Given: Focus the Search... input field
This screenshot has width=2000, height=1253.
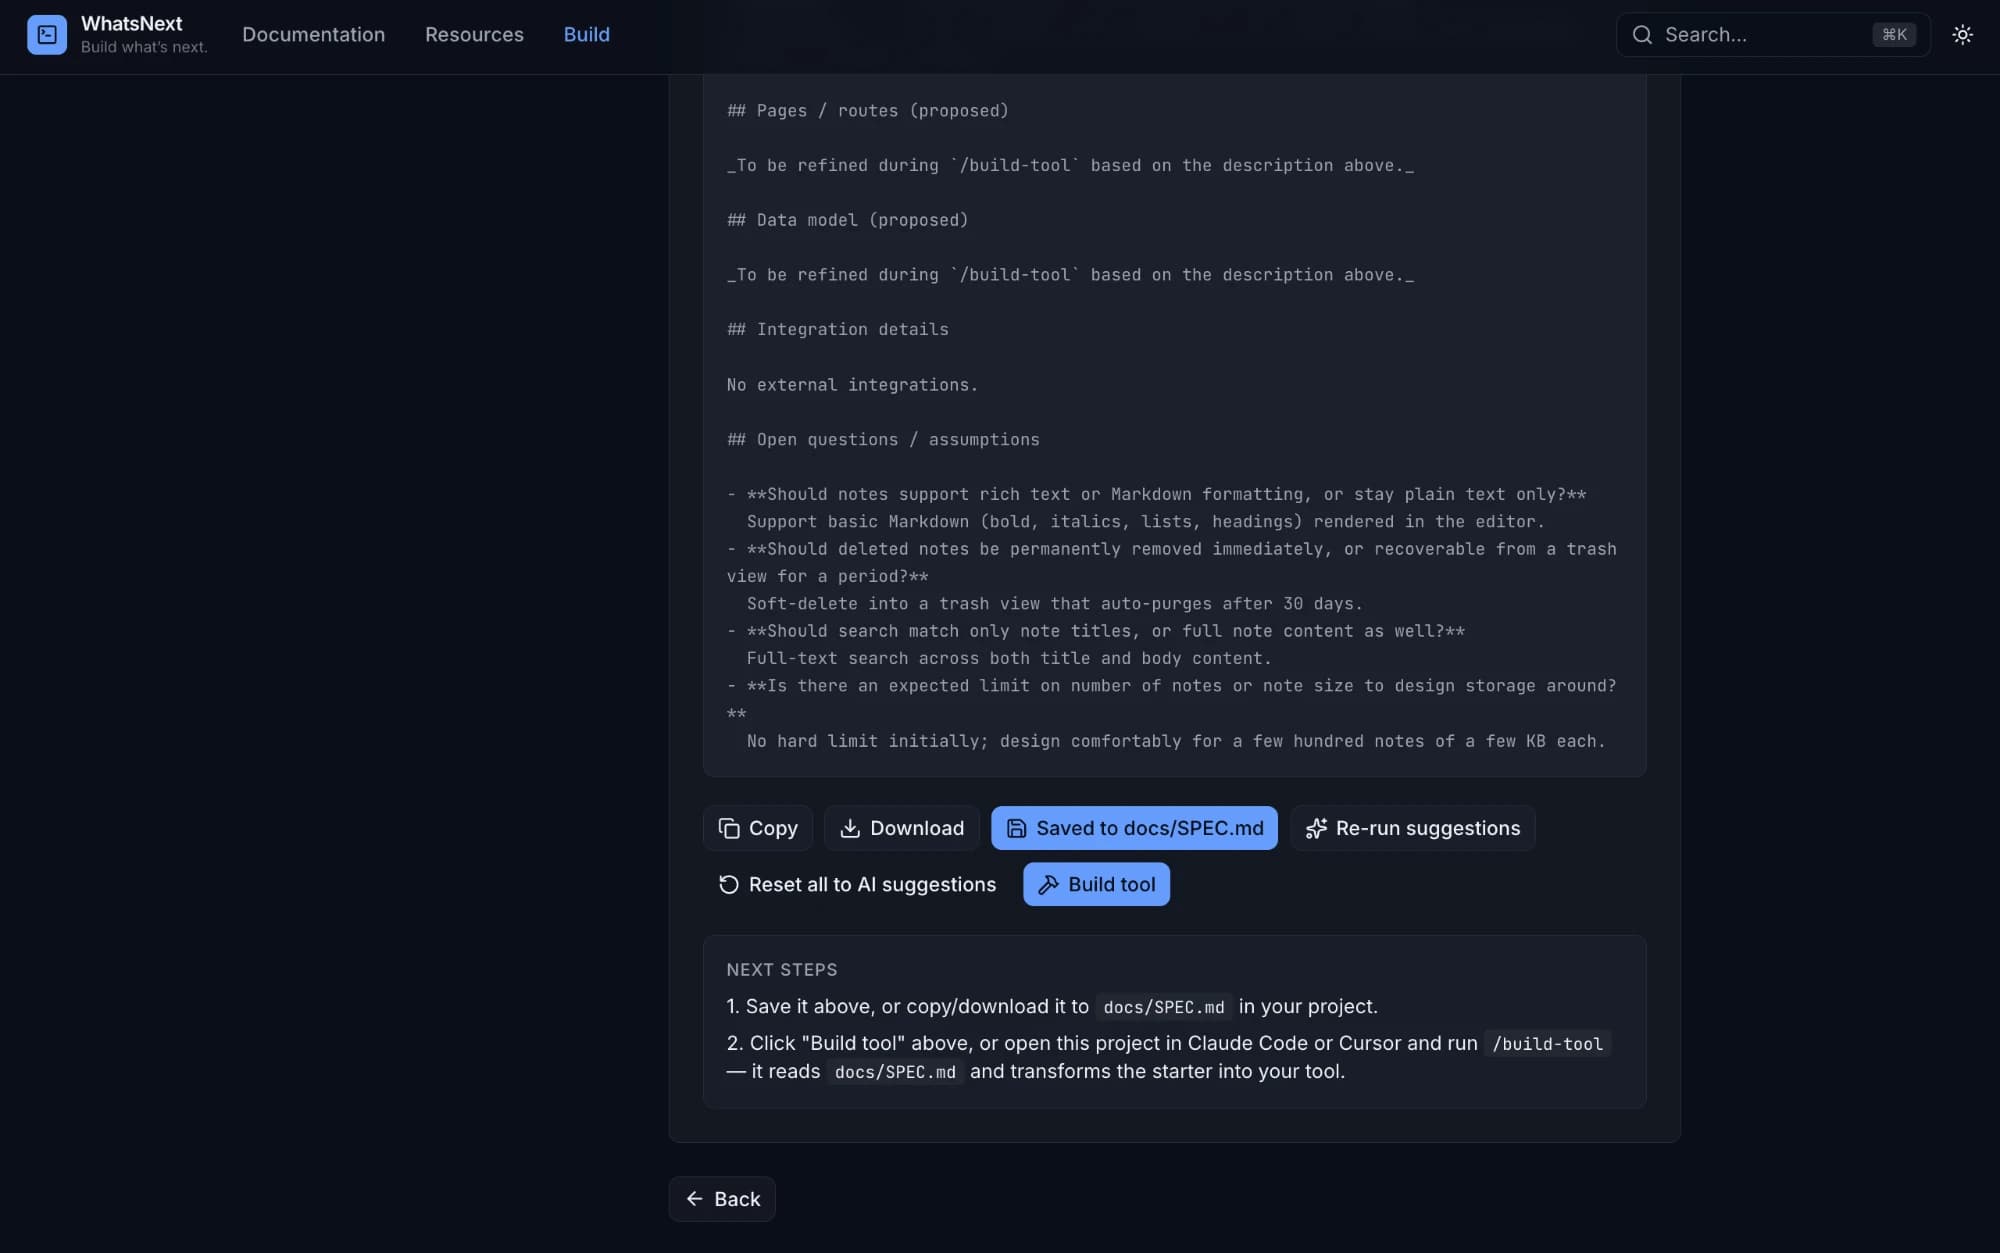Looking at the screenshot, I should [x=1773, y=35].
